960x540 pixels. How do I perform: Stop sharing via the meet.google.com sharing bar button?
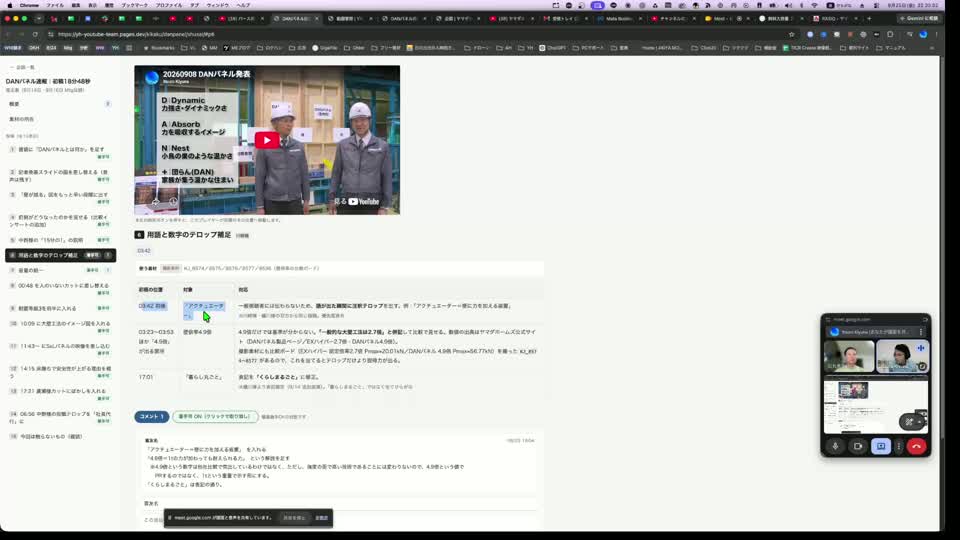[x=294, y=518]
